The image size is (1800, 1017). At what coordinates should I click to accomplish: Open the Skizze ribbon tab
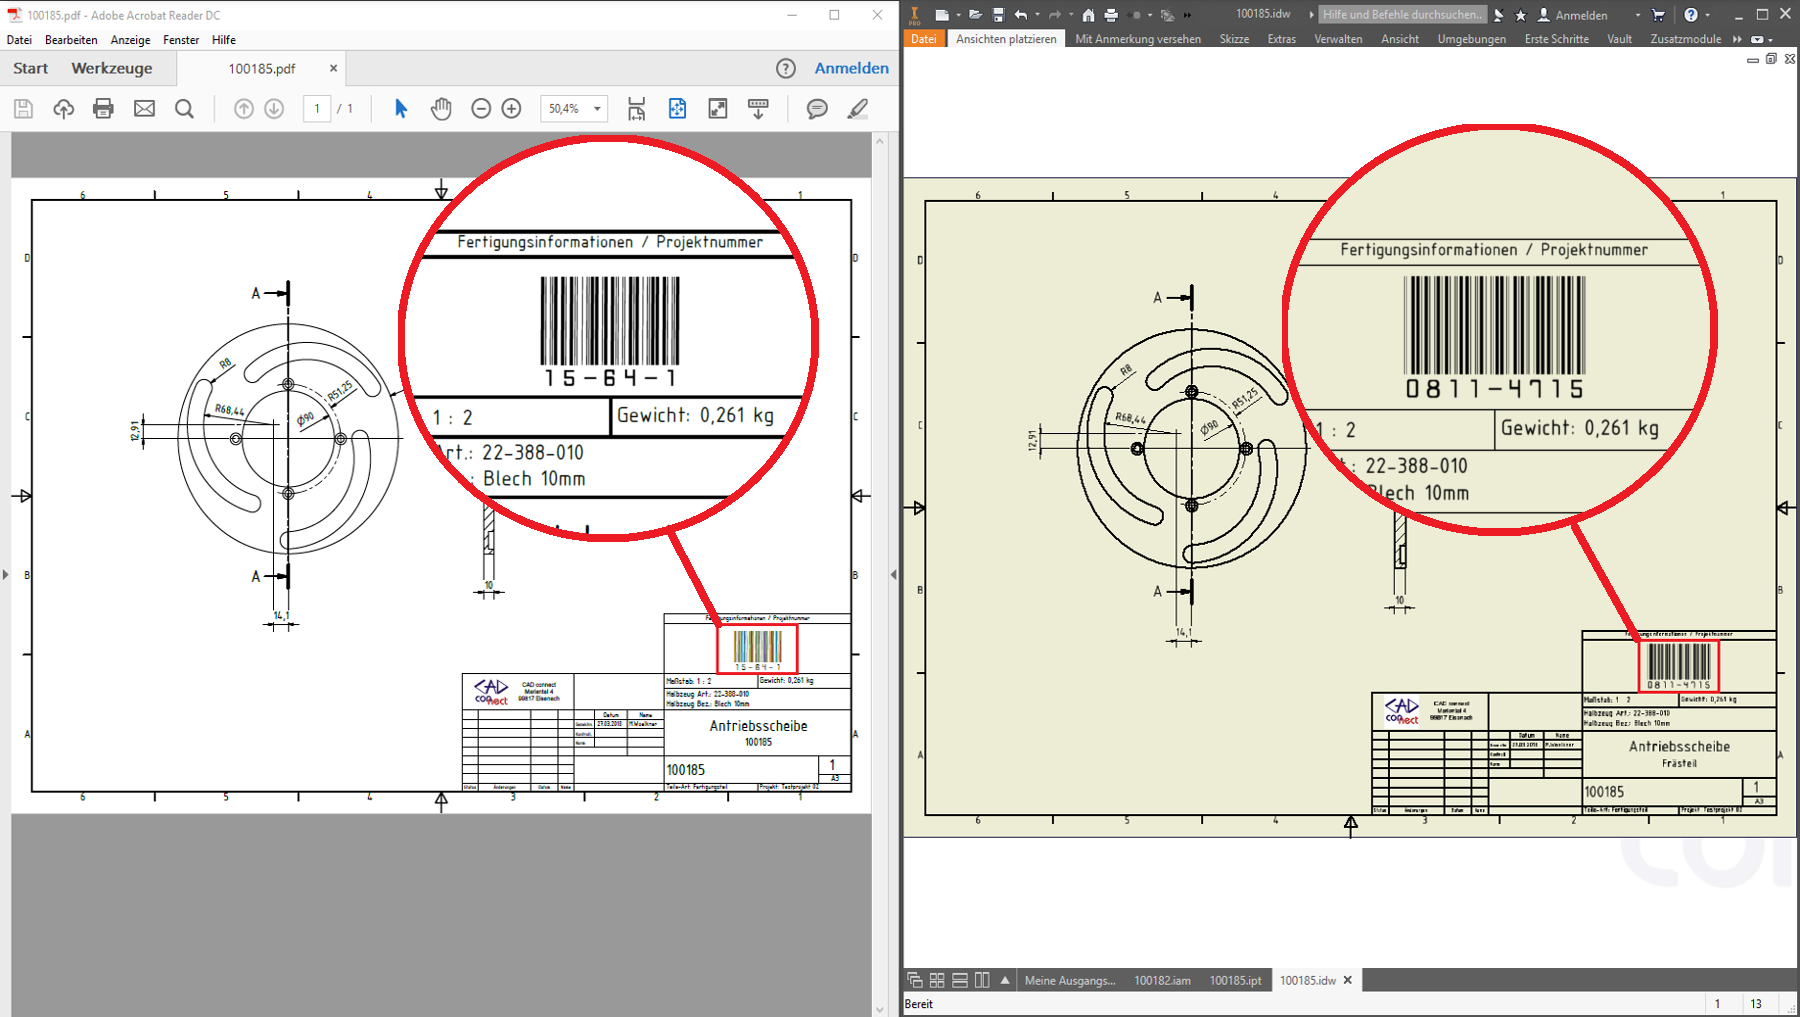[x=1234, y=39]
